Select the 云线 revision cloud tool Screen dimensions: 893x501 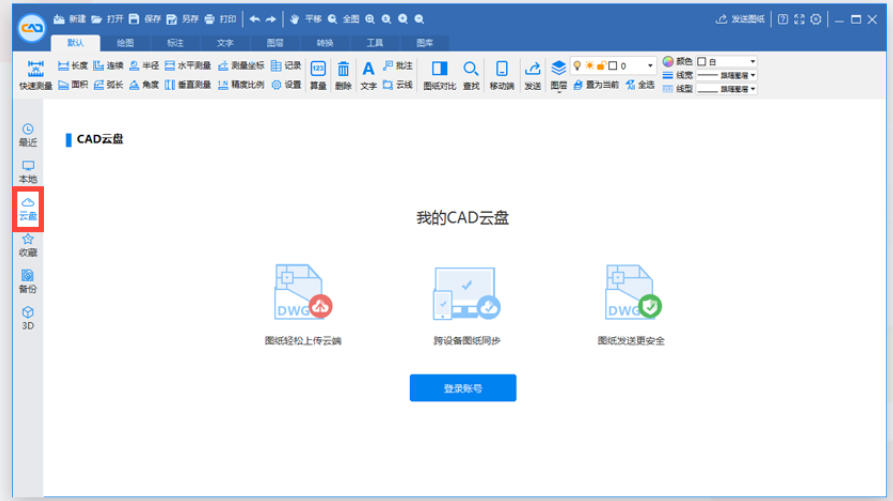pyautogui.click(x=398, y=85)
